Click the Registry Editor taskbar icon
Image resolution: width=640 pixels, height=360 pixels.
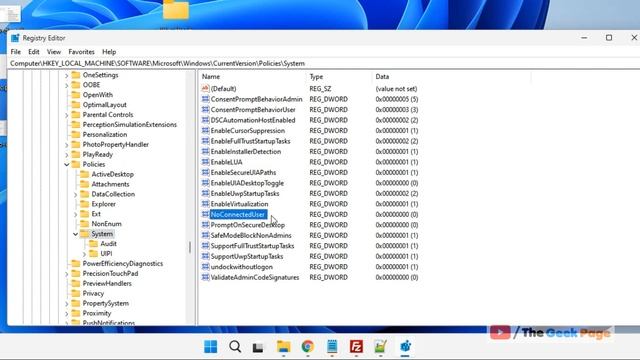click(405, 347)
